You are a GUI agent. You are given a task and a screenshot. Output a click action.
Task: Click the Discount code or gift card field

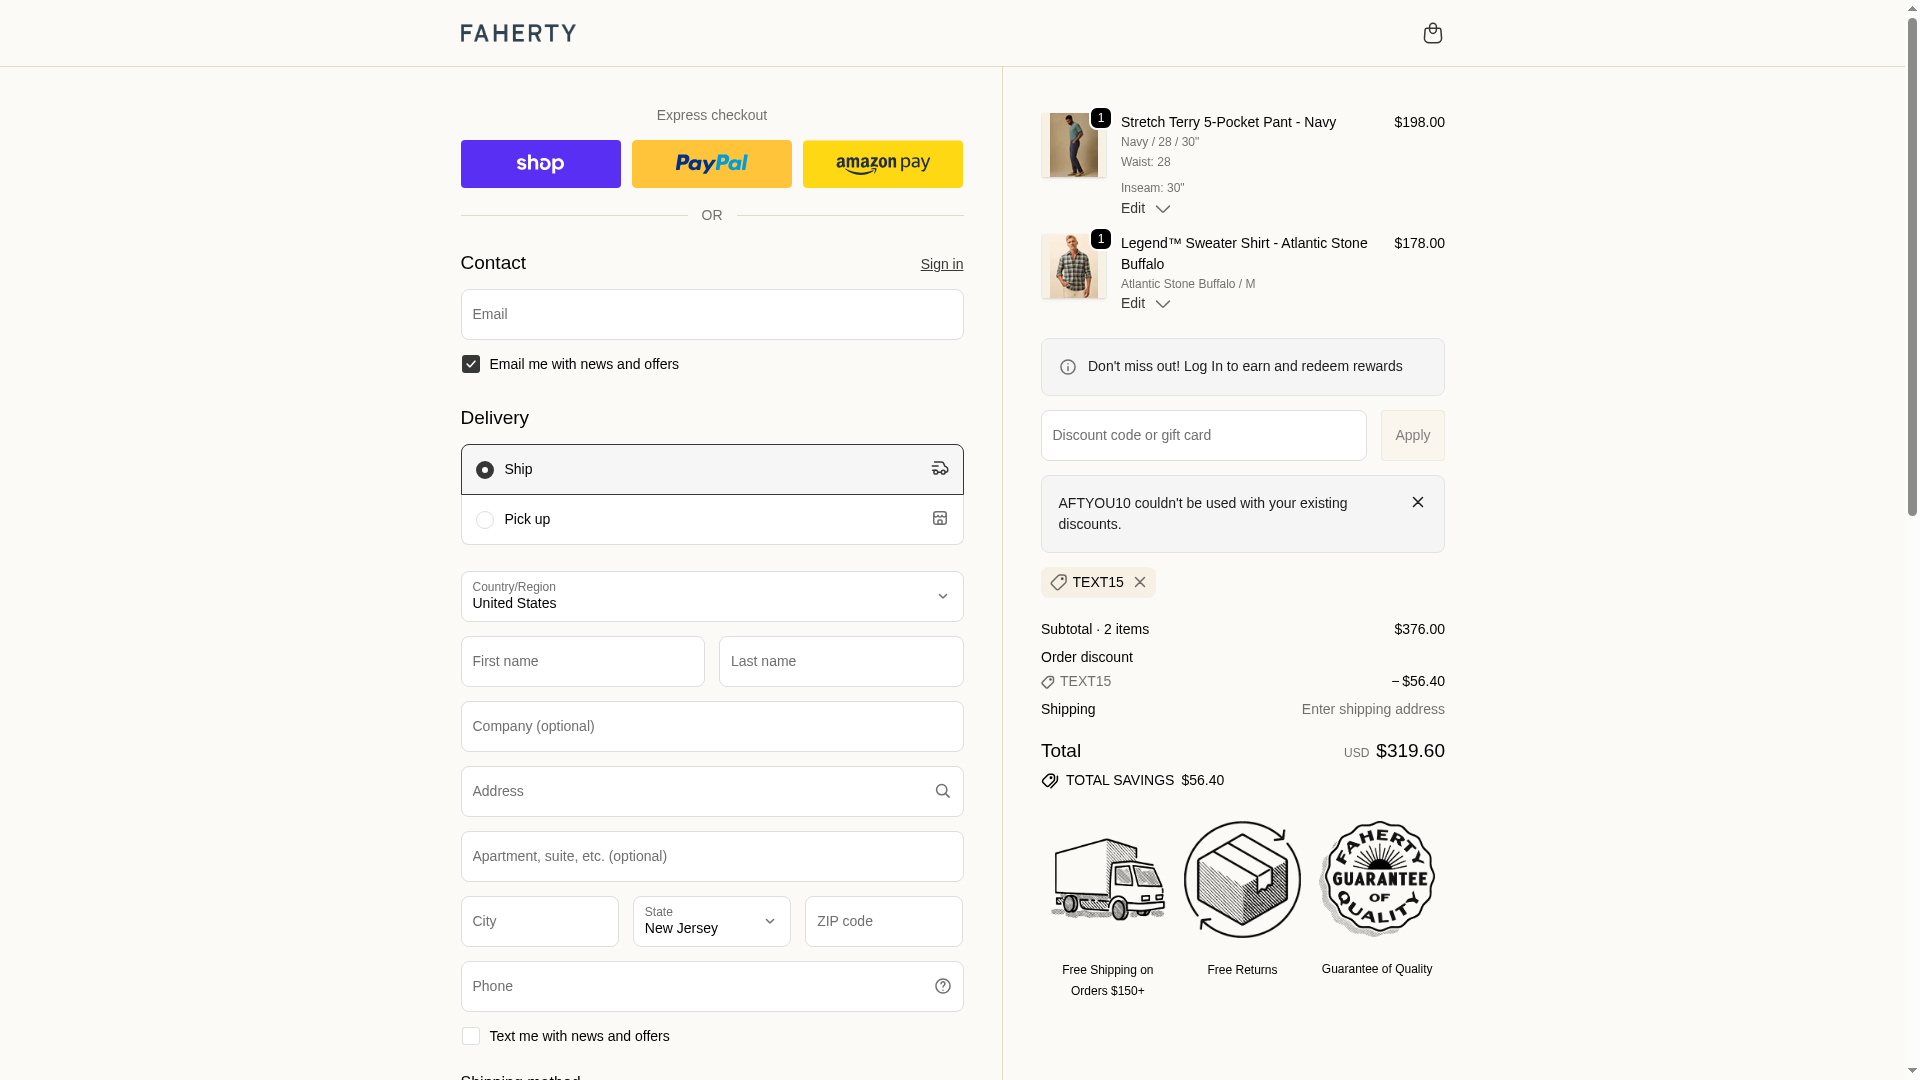tap(1203, 435)
